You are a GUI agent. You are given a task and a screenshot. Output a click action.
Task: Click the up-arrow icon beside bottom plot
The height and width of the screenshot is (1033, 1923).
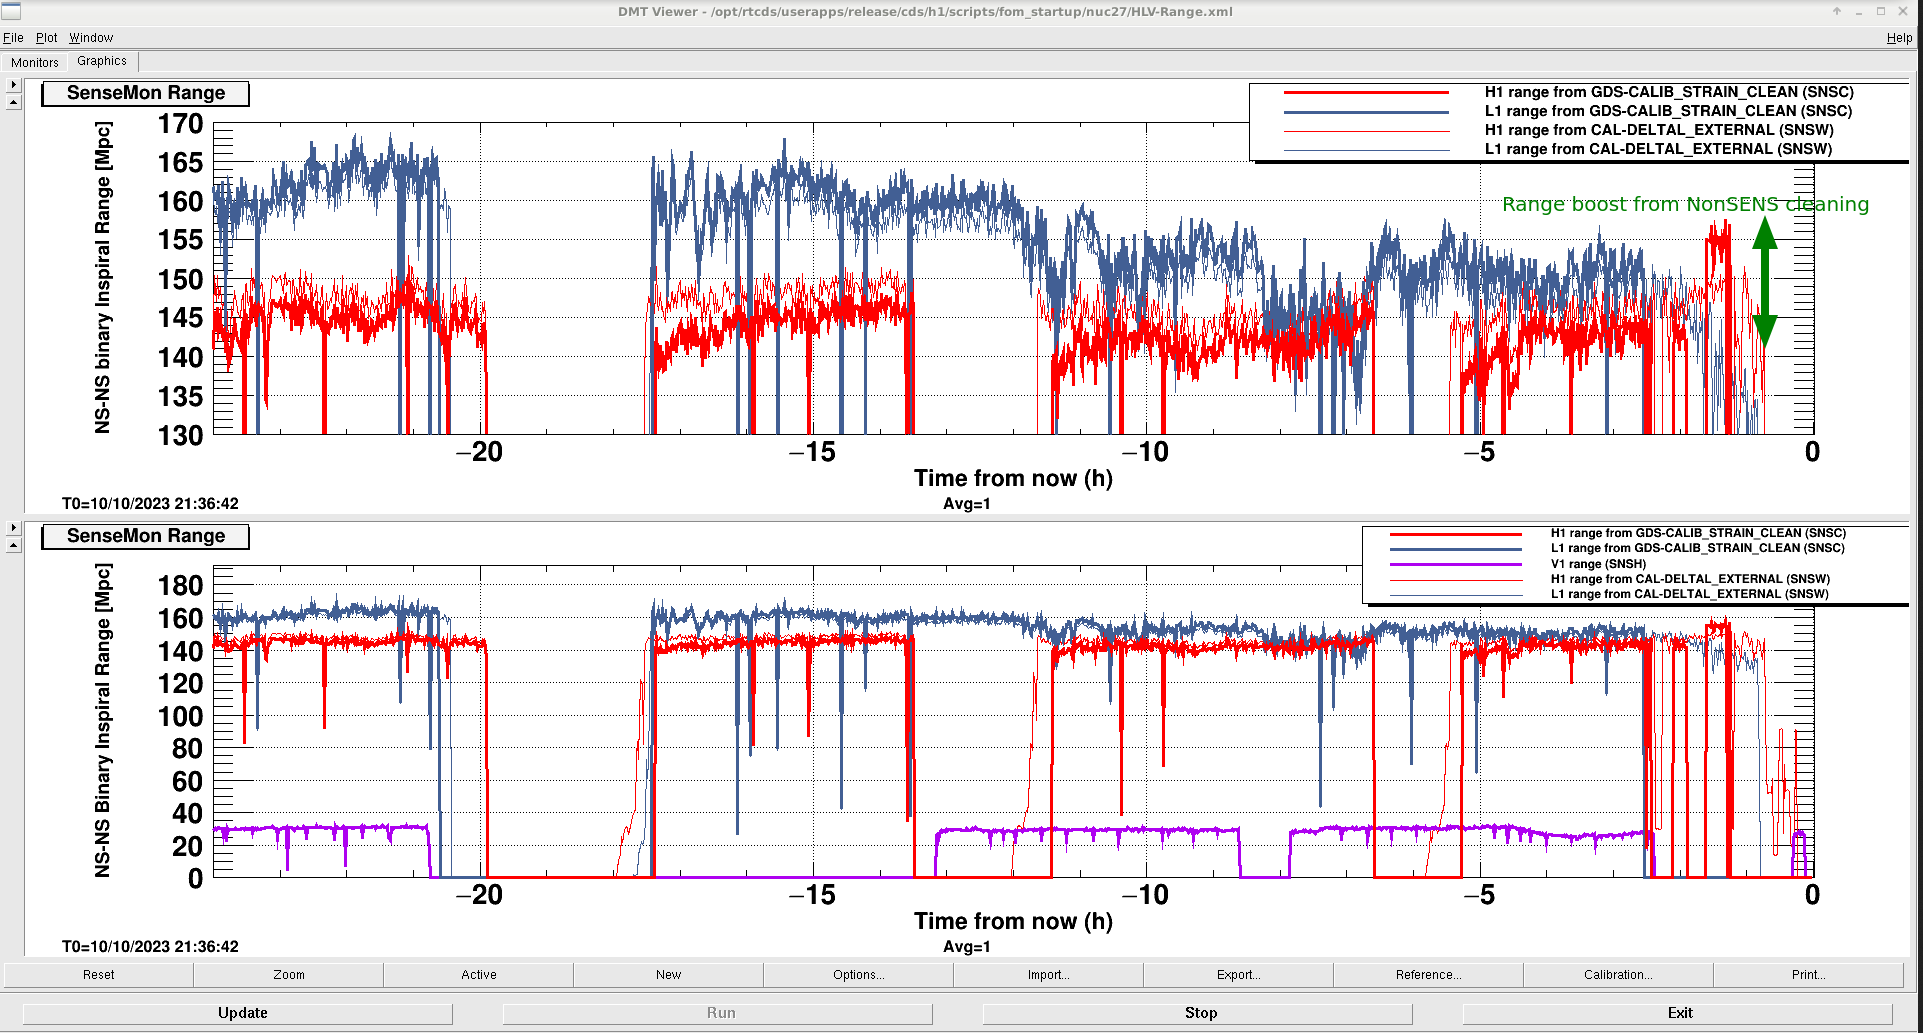tap(13, 545)
